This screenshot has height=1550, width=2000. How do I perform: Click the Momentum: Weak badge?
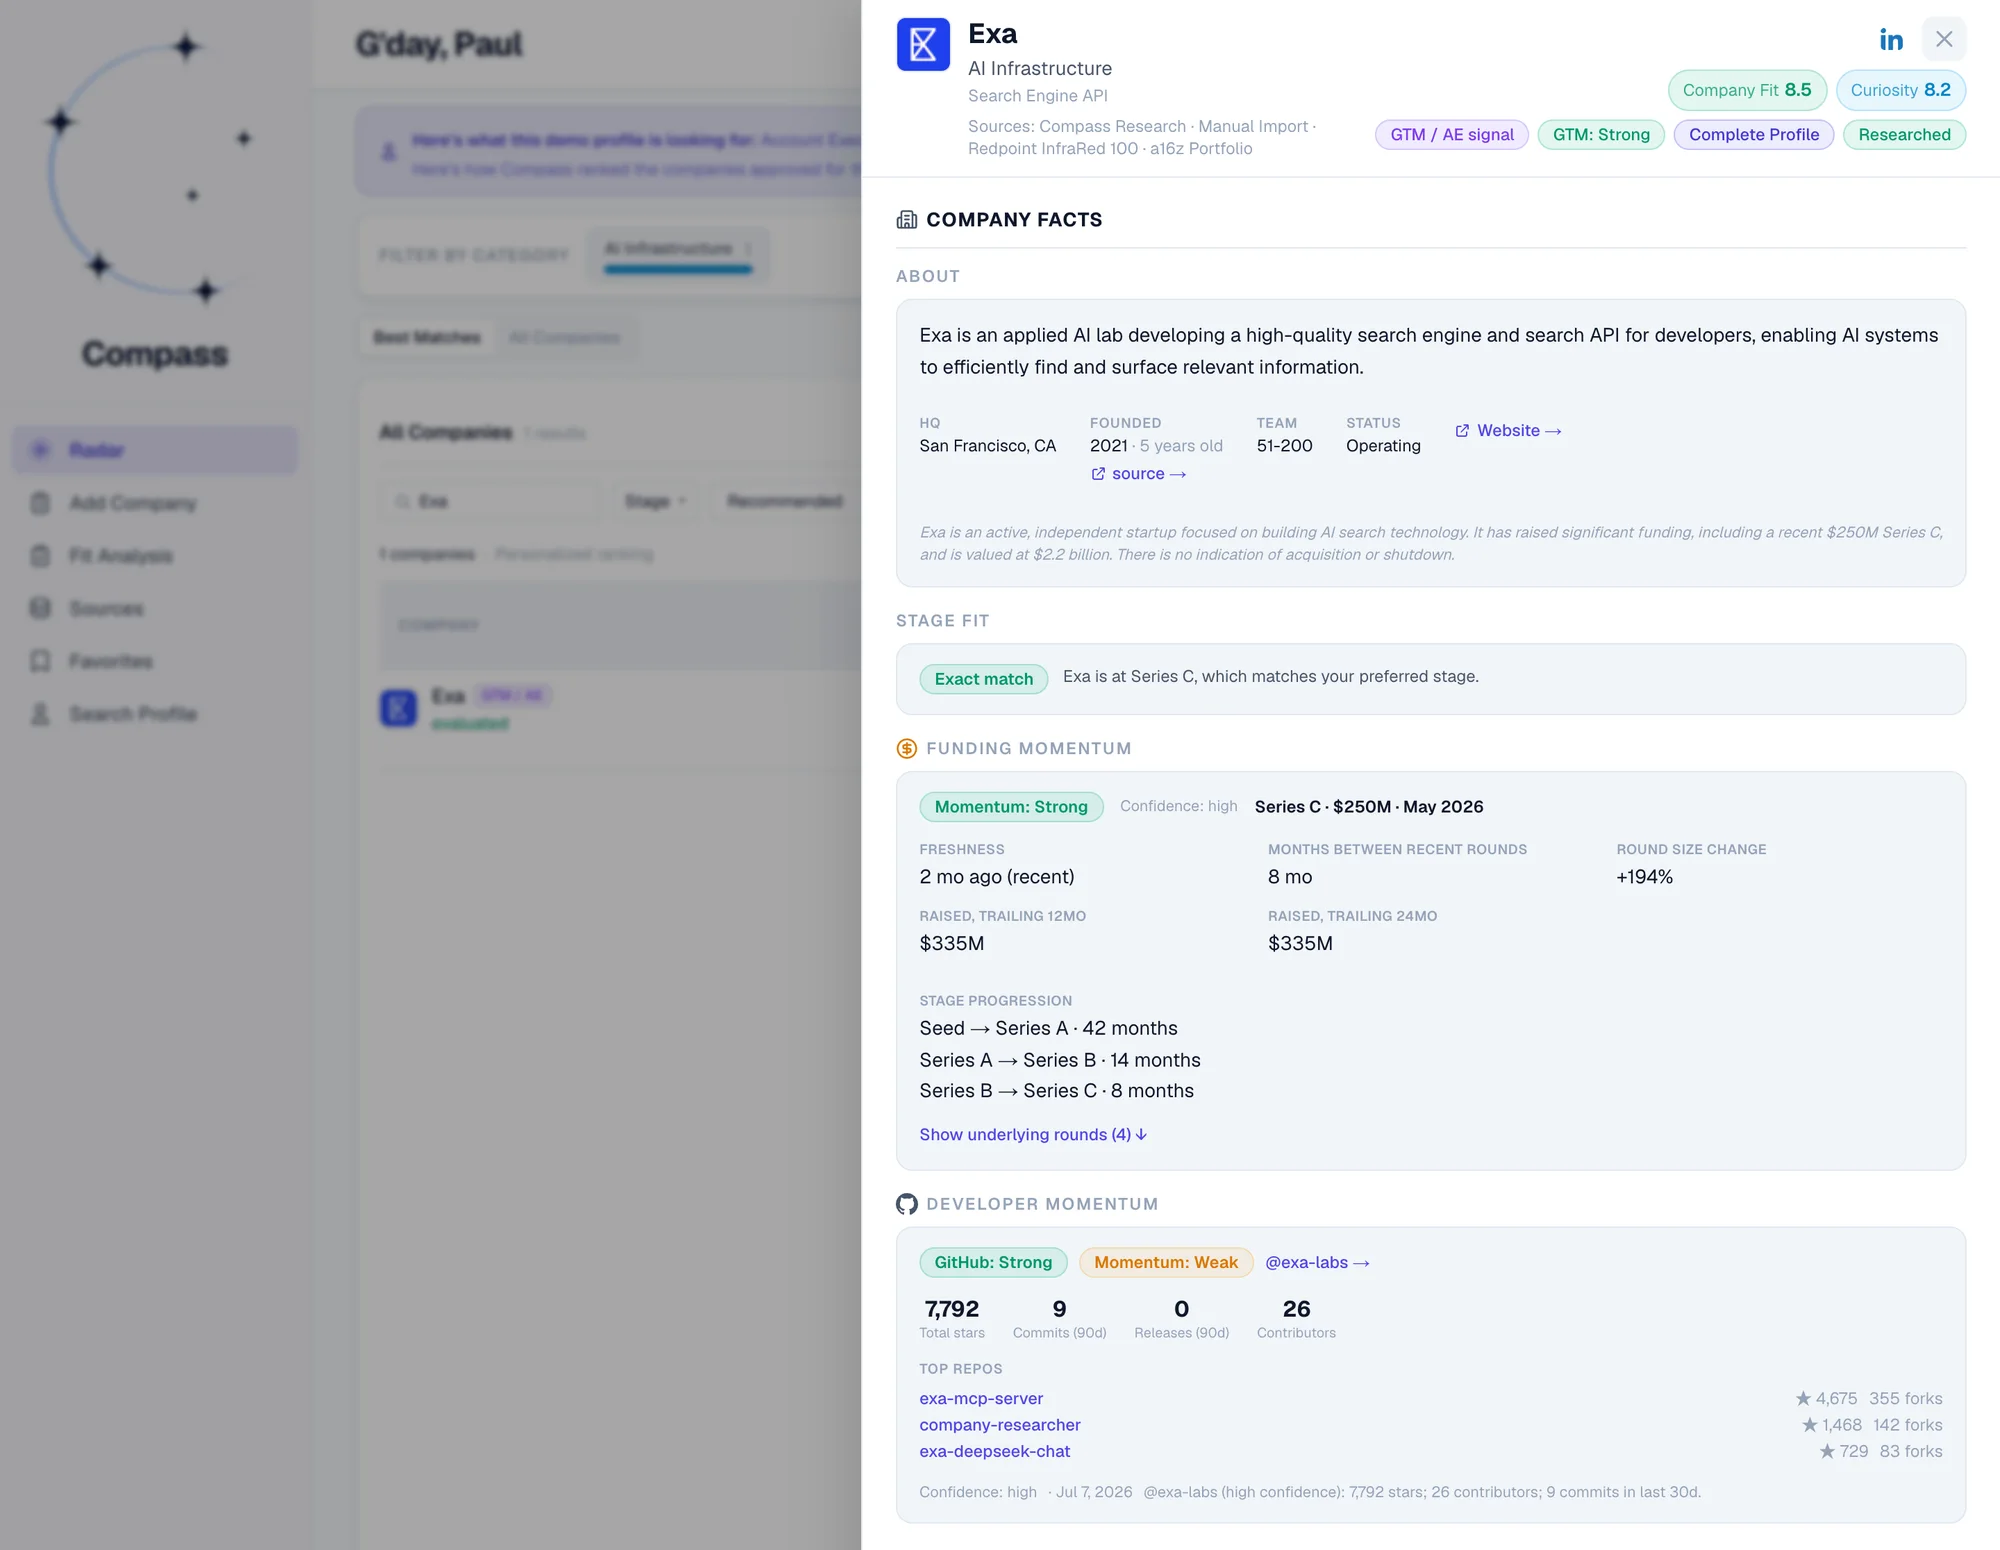click(x=1166, y=1262)
